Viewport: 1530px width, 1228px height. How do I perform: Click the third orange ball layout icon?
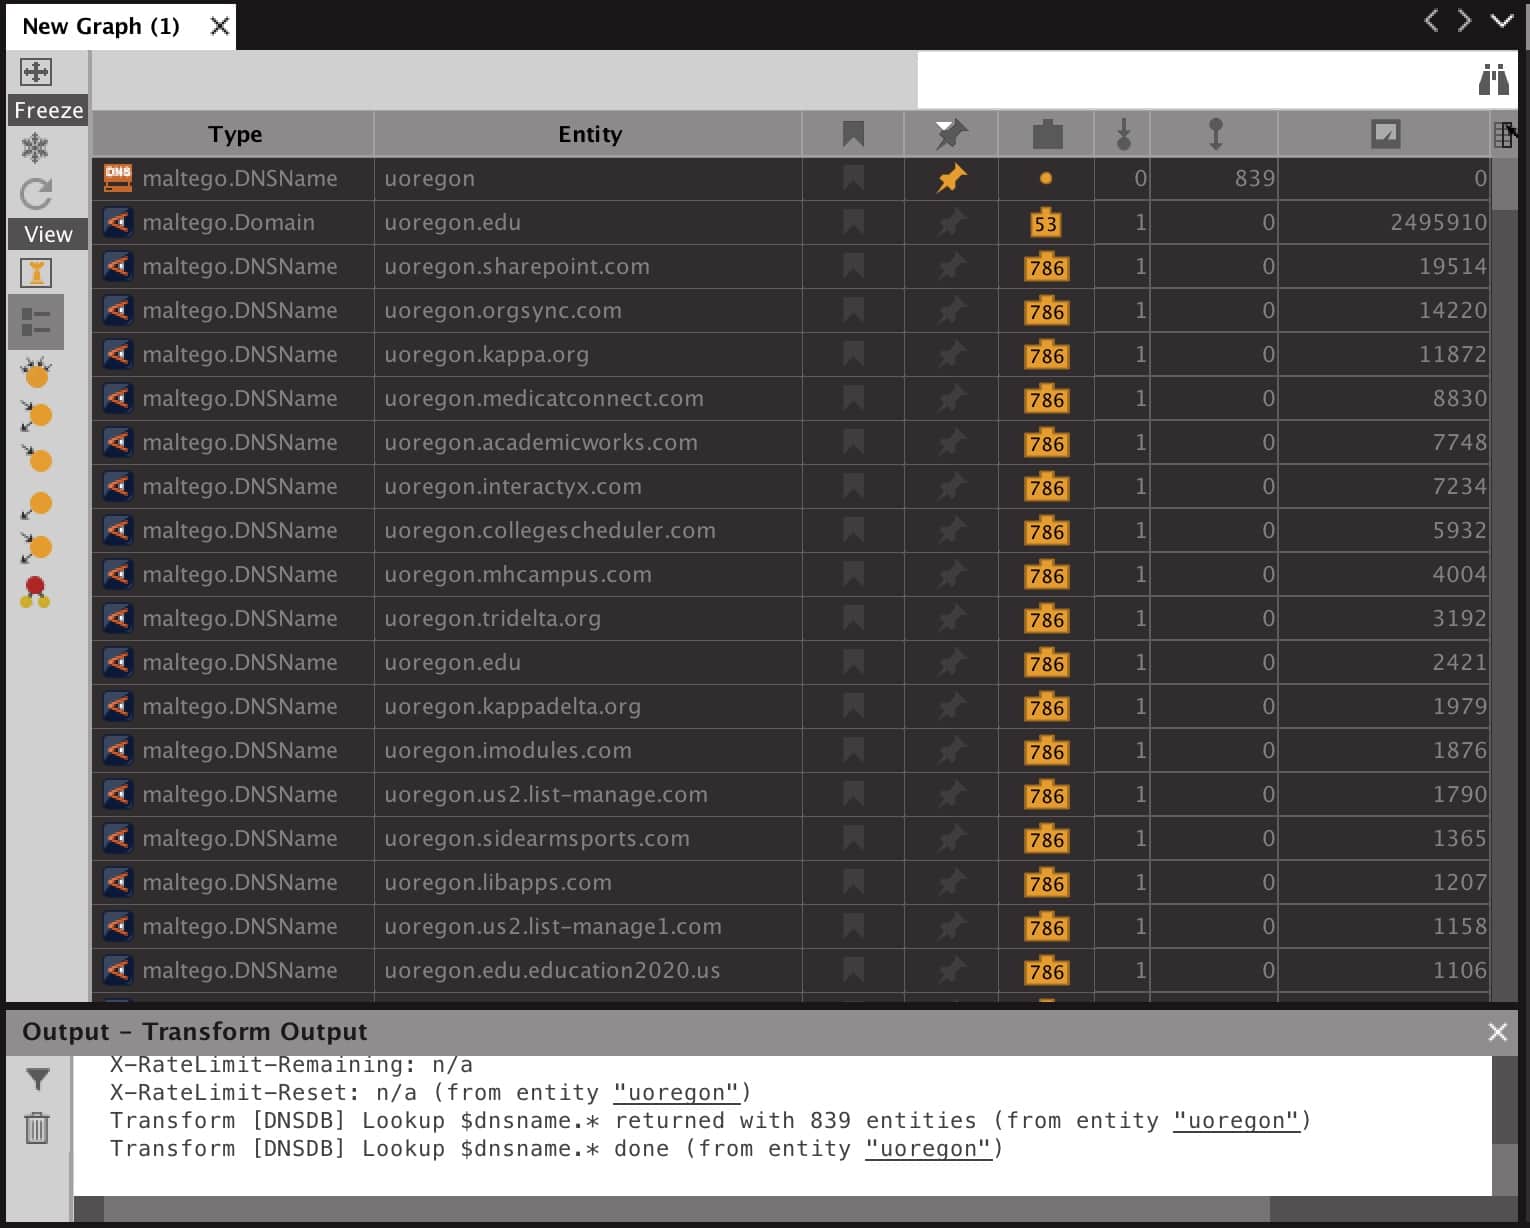pos(36,459)
